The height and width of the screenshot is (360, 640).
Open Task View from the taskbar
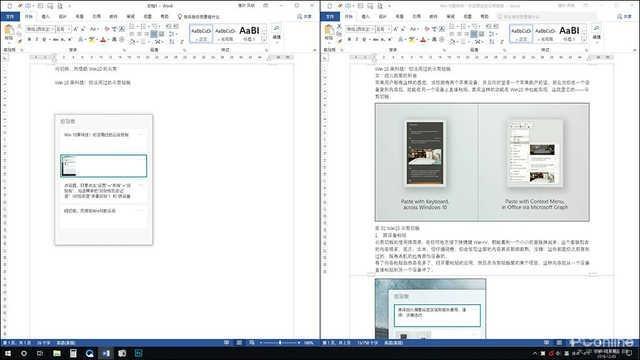pos(40,353)
